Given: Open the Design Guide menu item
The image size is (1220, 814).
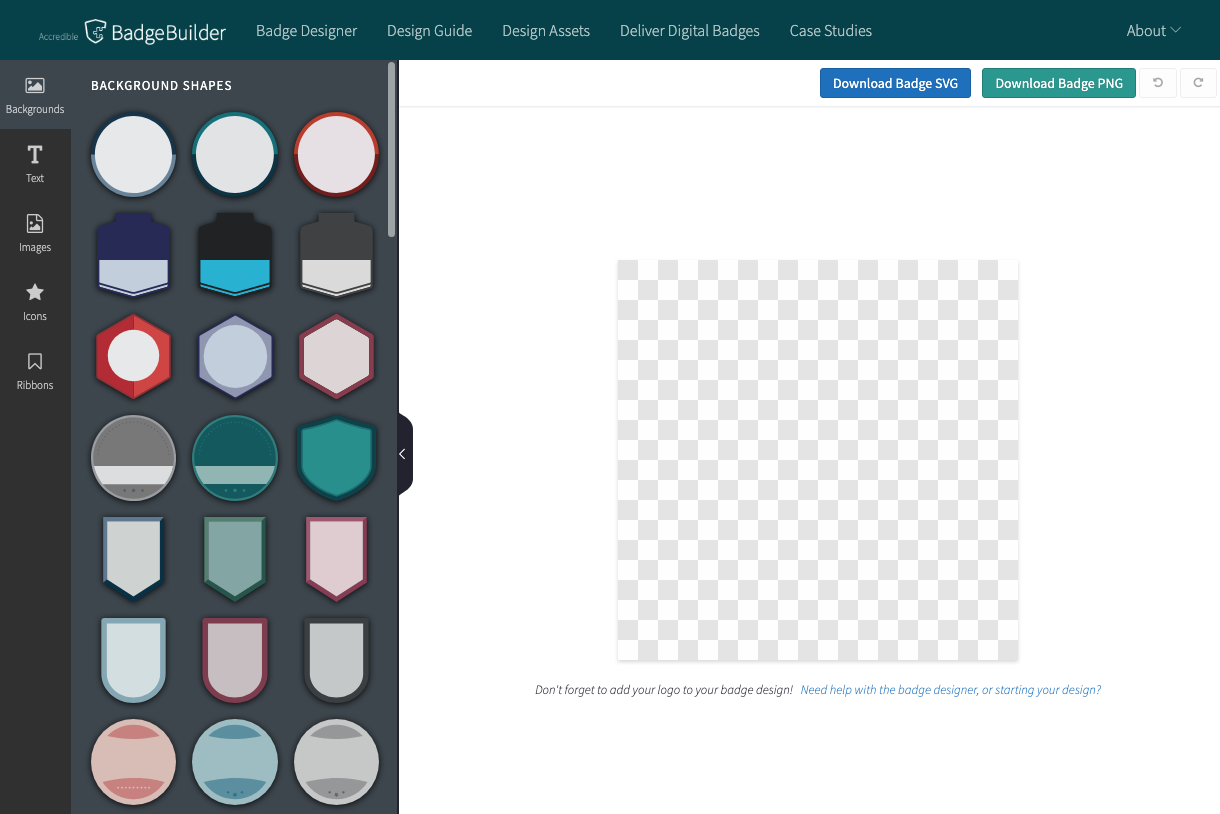Looking at the screenshot, I should tap(429, 31).
